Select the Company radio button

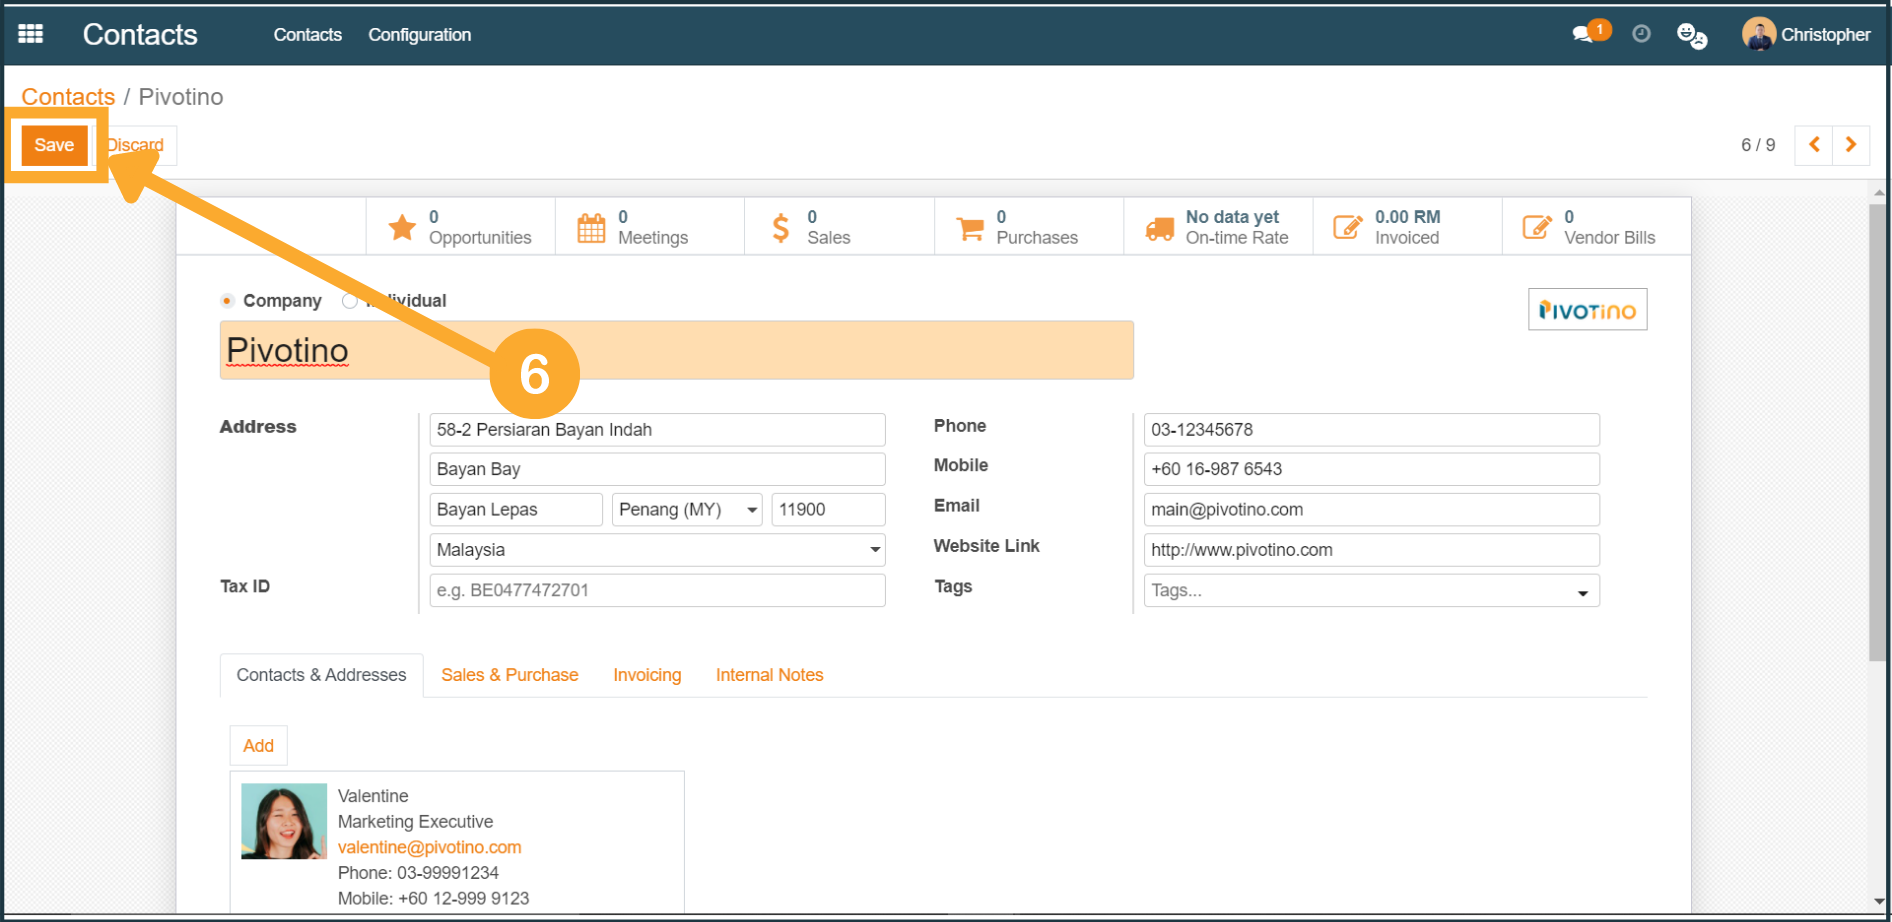(x=228, y=301)
